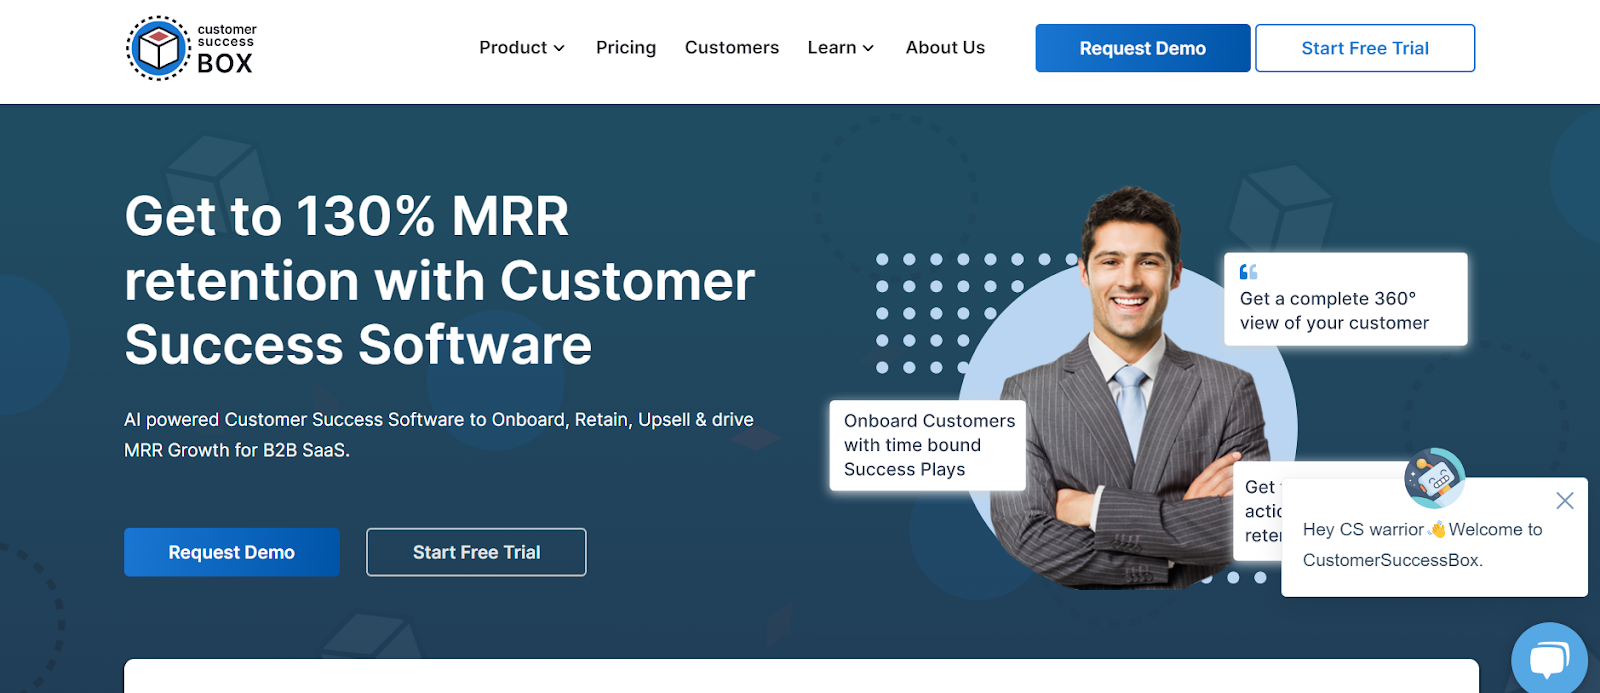
Task: Click Request Demo in the header
Action: coord(1142,48)
